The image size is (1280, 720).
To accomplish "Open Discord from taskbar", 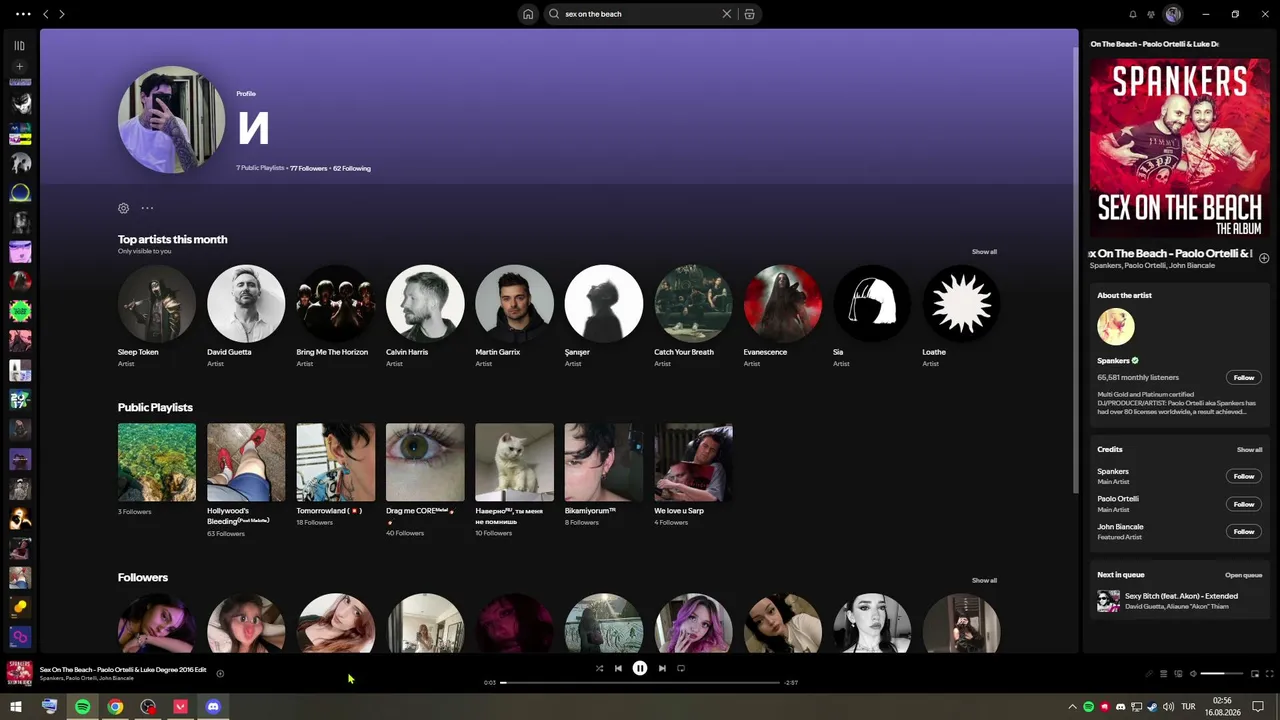I will (x=213, y=707).
